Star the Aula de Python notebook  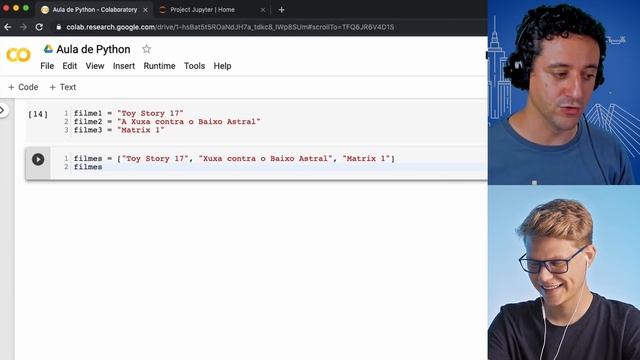coord(146,49)
